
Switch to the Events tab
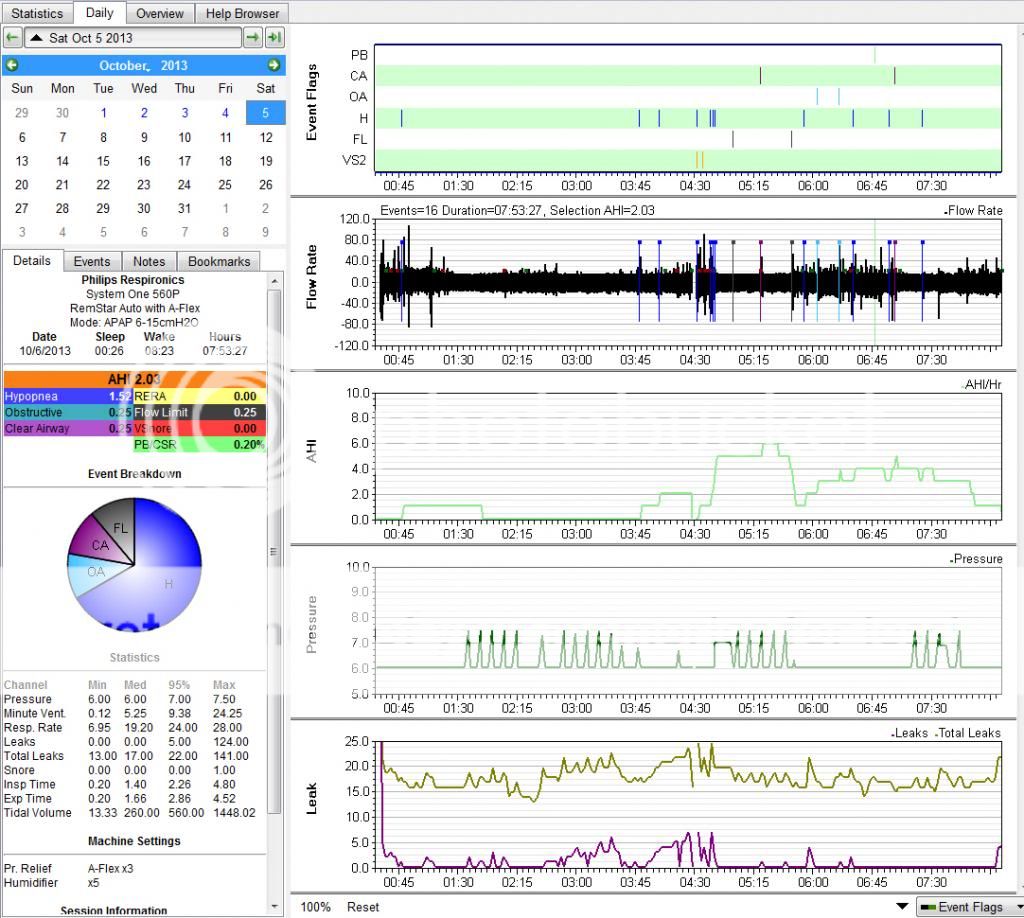(x=92, y=261)
